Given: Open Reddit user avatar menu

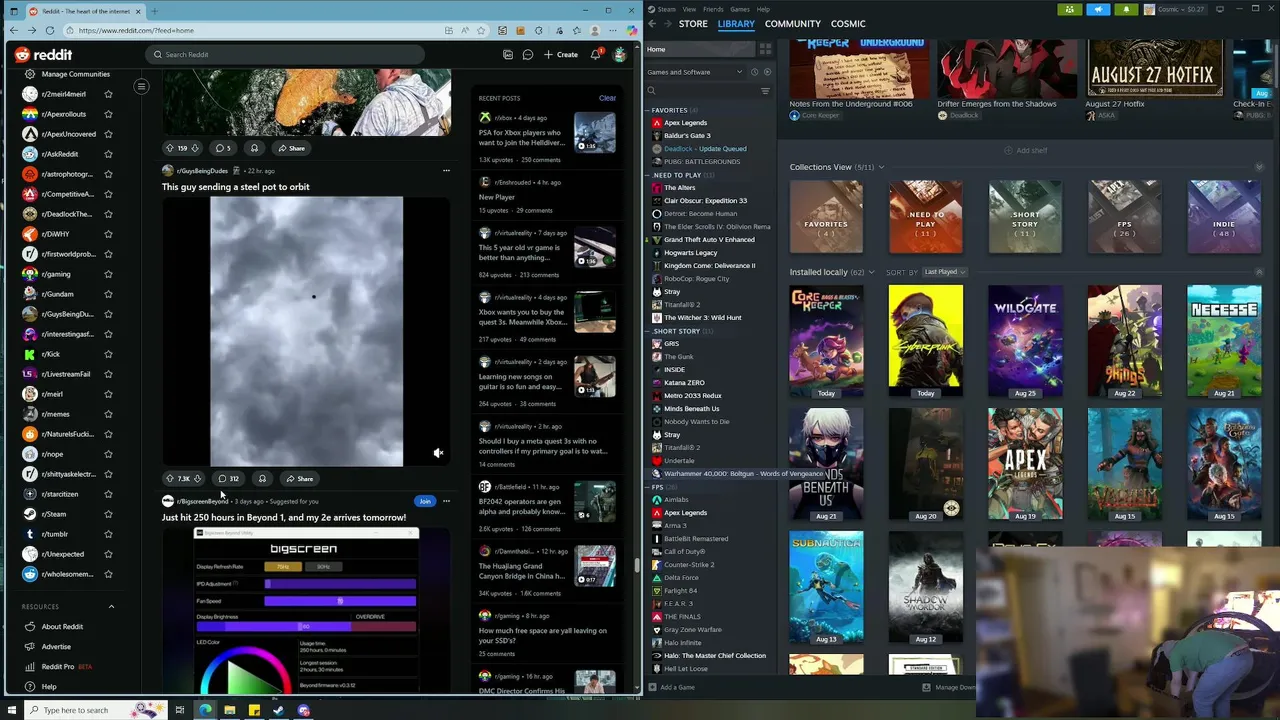Looking at the screenshot, I should tap(620, 55).
